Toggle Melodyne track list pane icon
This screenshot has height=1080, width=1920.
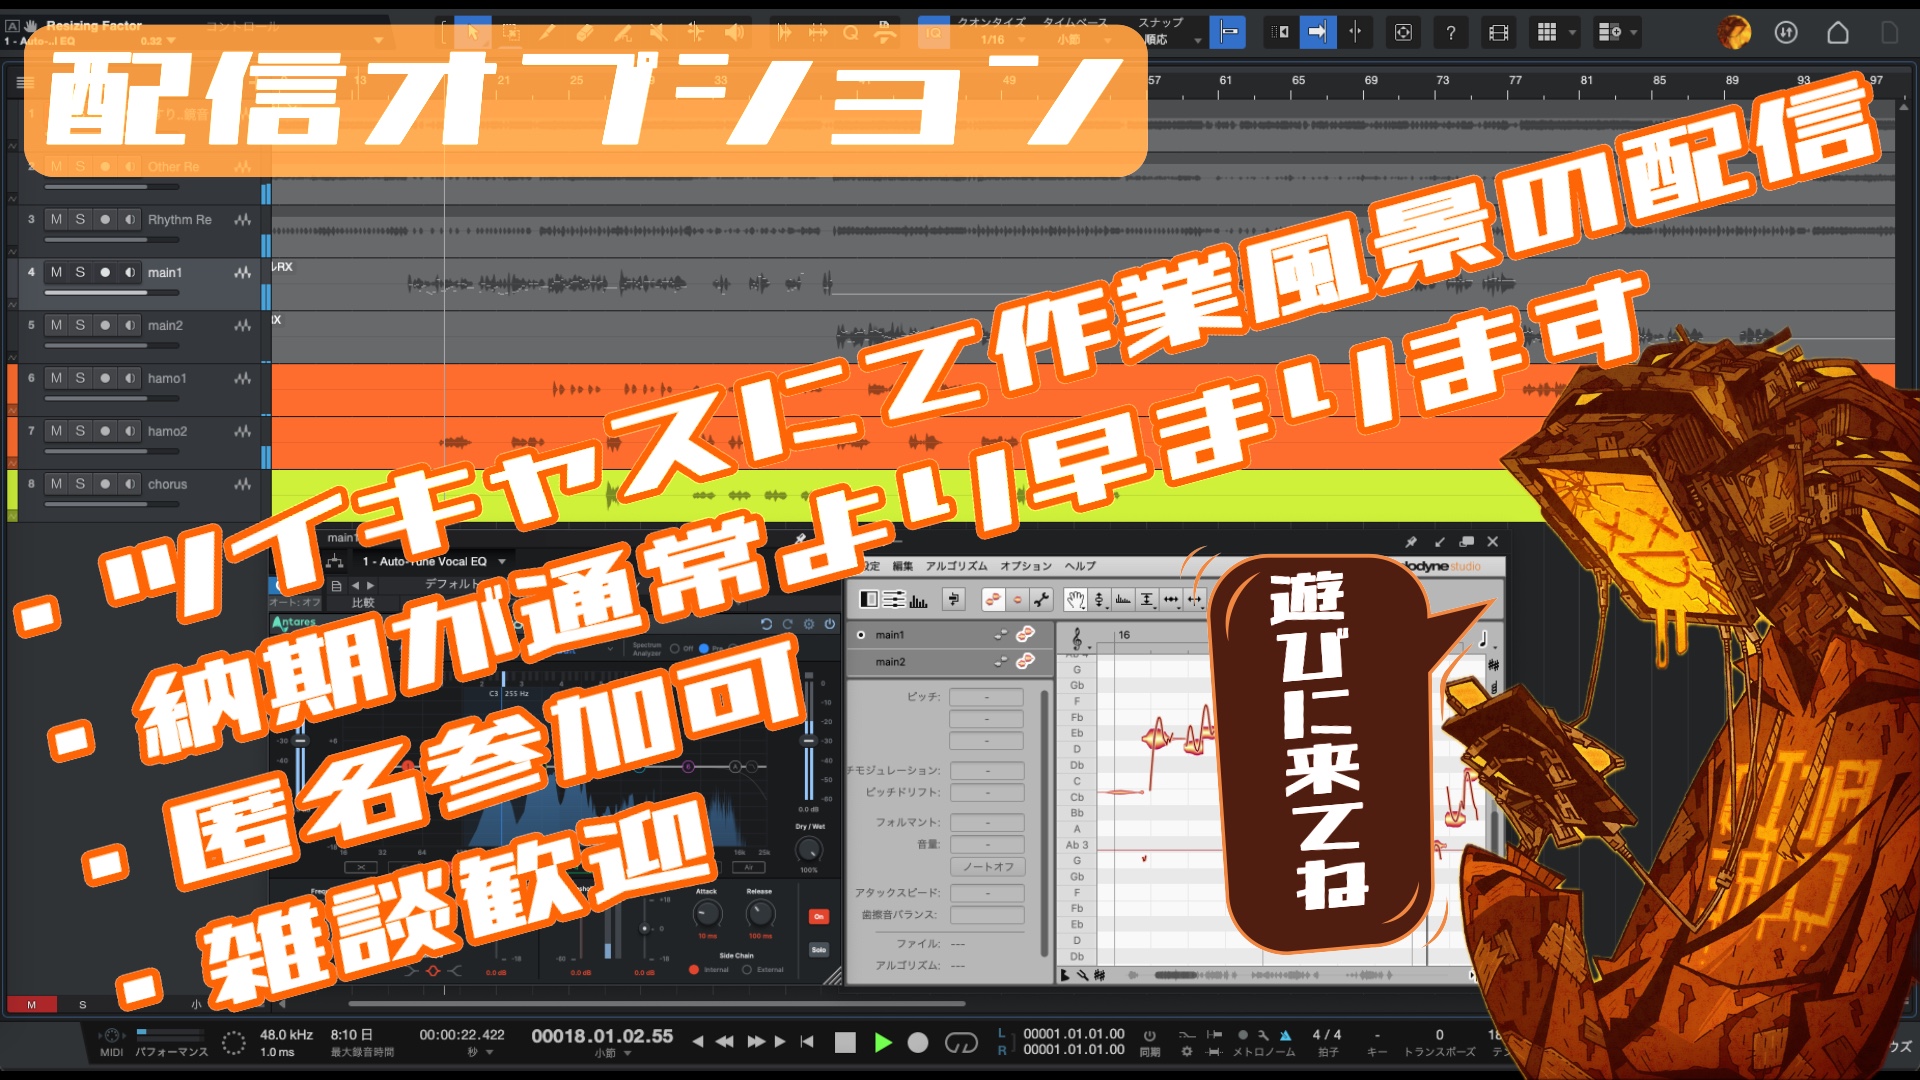click(x=869, y=599)
